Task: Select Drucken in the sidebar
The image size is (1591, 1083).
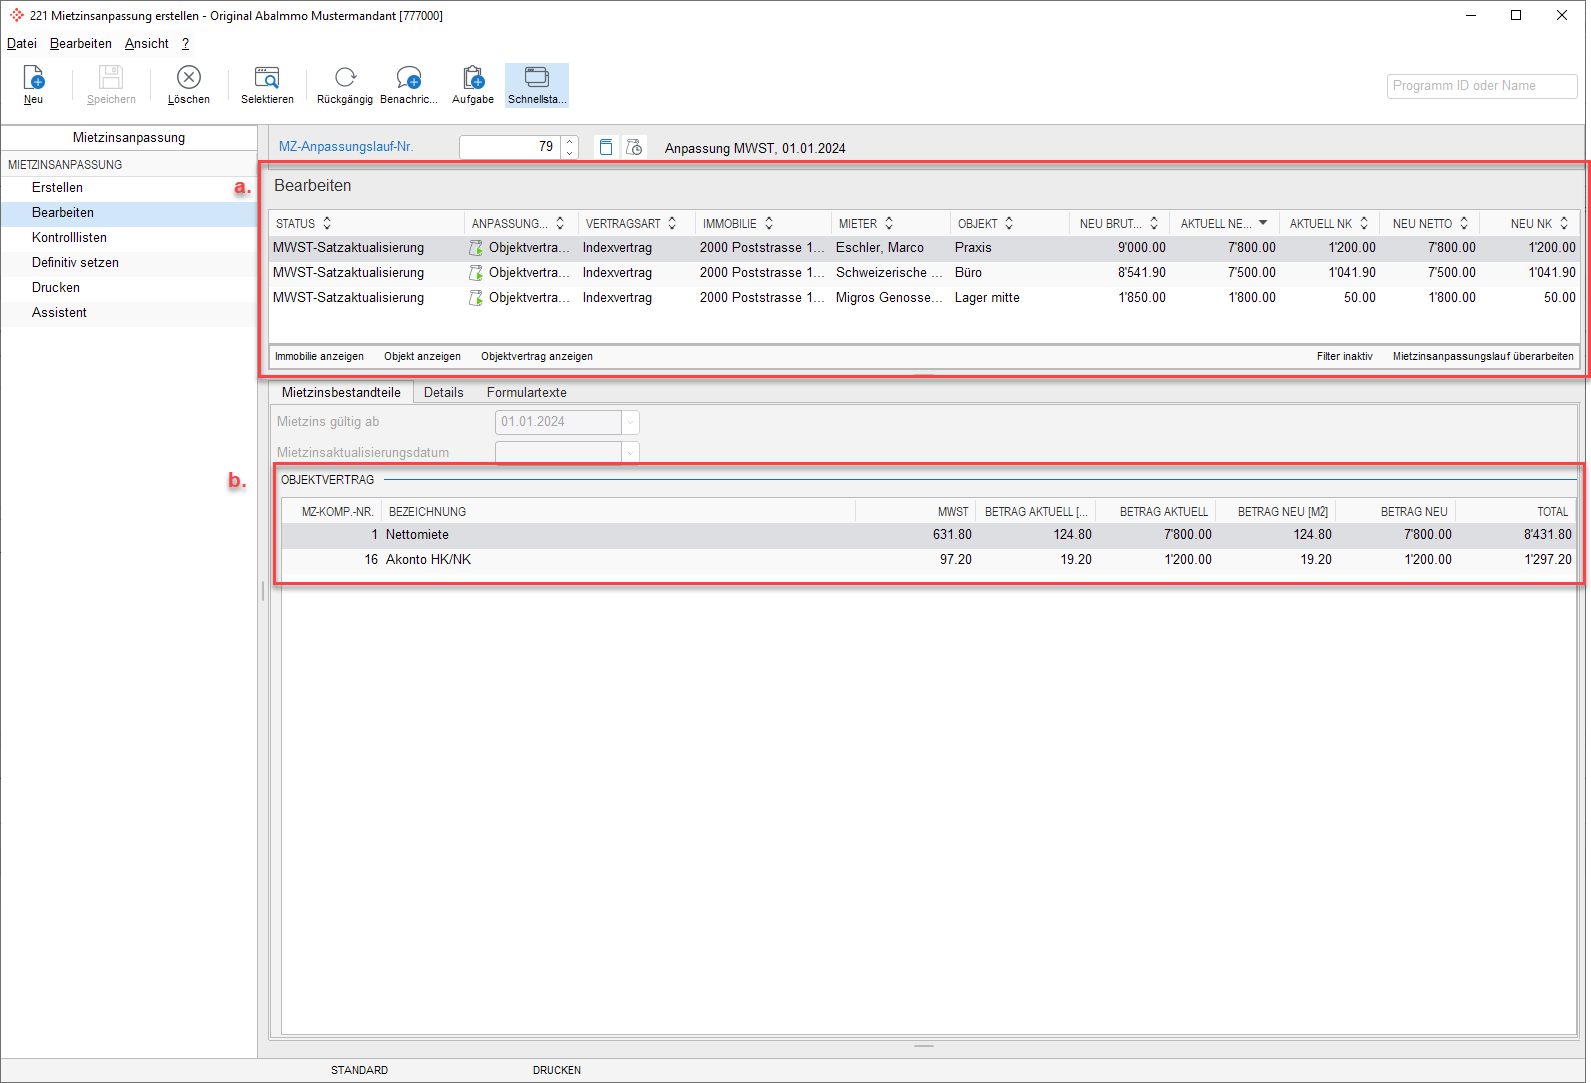Action: 129,288
